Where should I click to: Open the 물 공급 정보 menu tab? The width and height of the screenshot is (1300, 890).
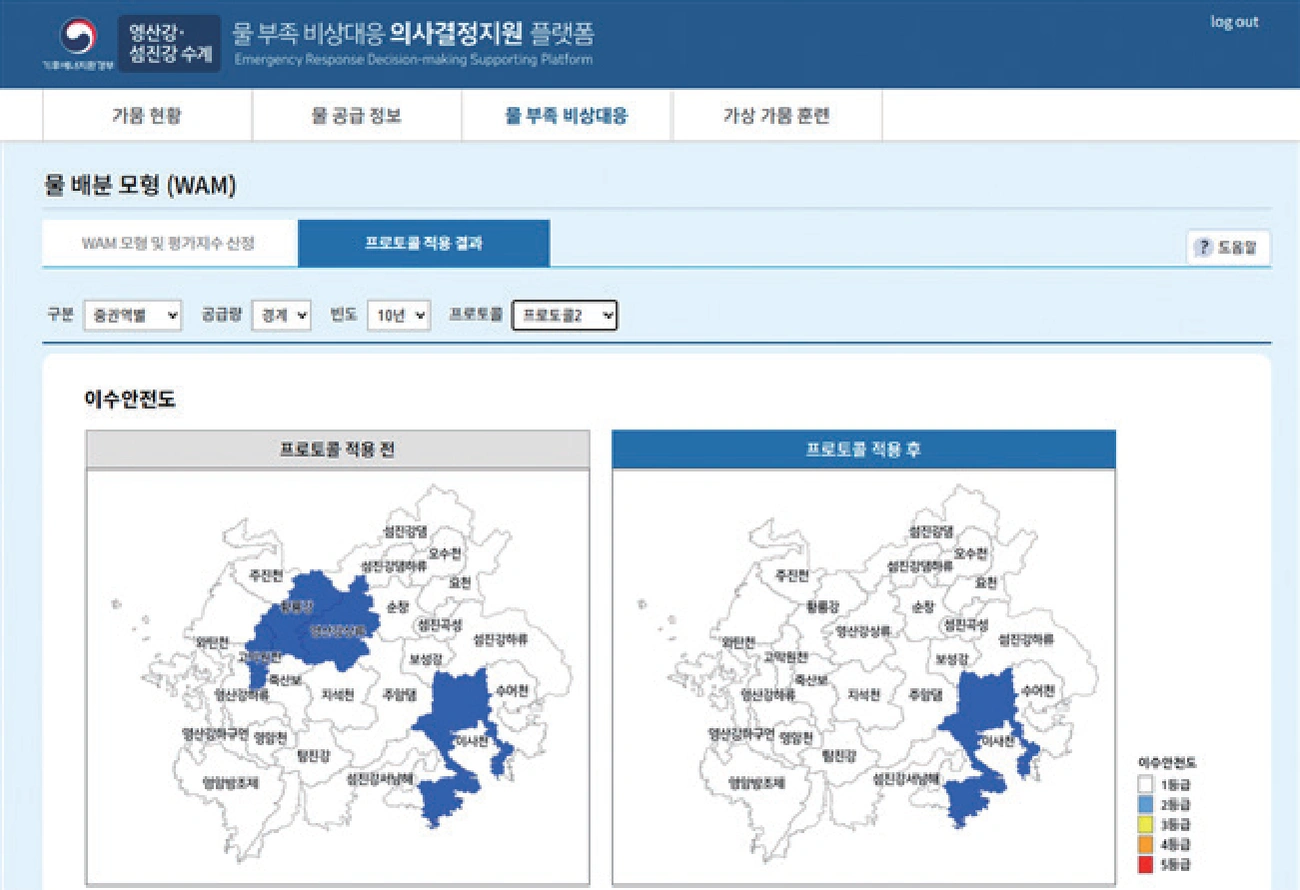[x=357, y=115]
